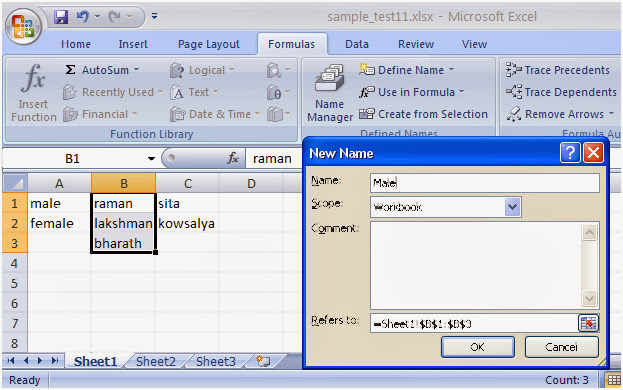Switch to the Insert tab
This screenshot has height=390, width=623.
pos(133,44)
